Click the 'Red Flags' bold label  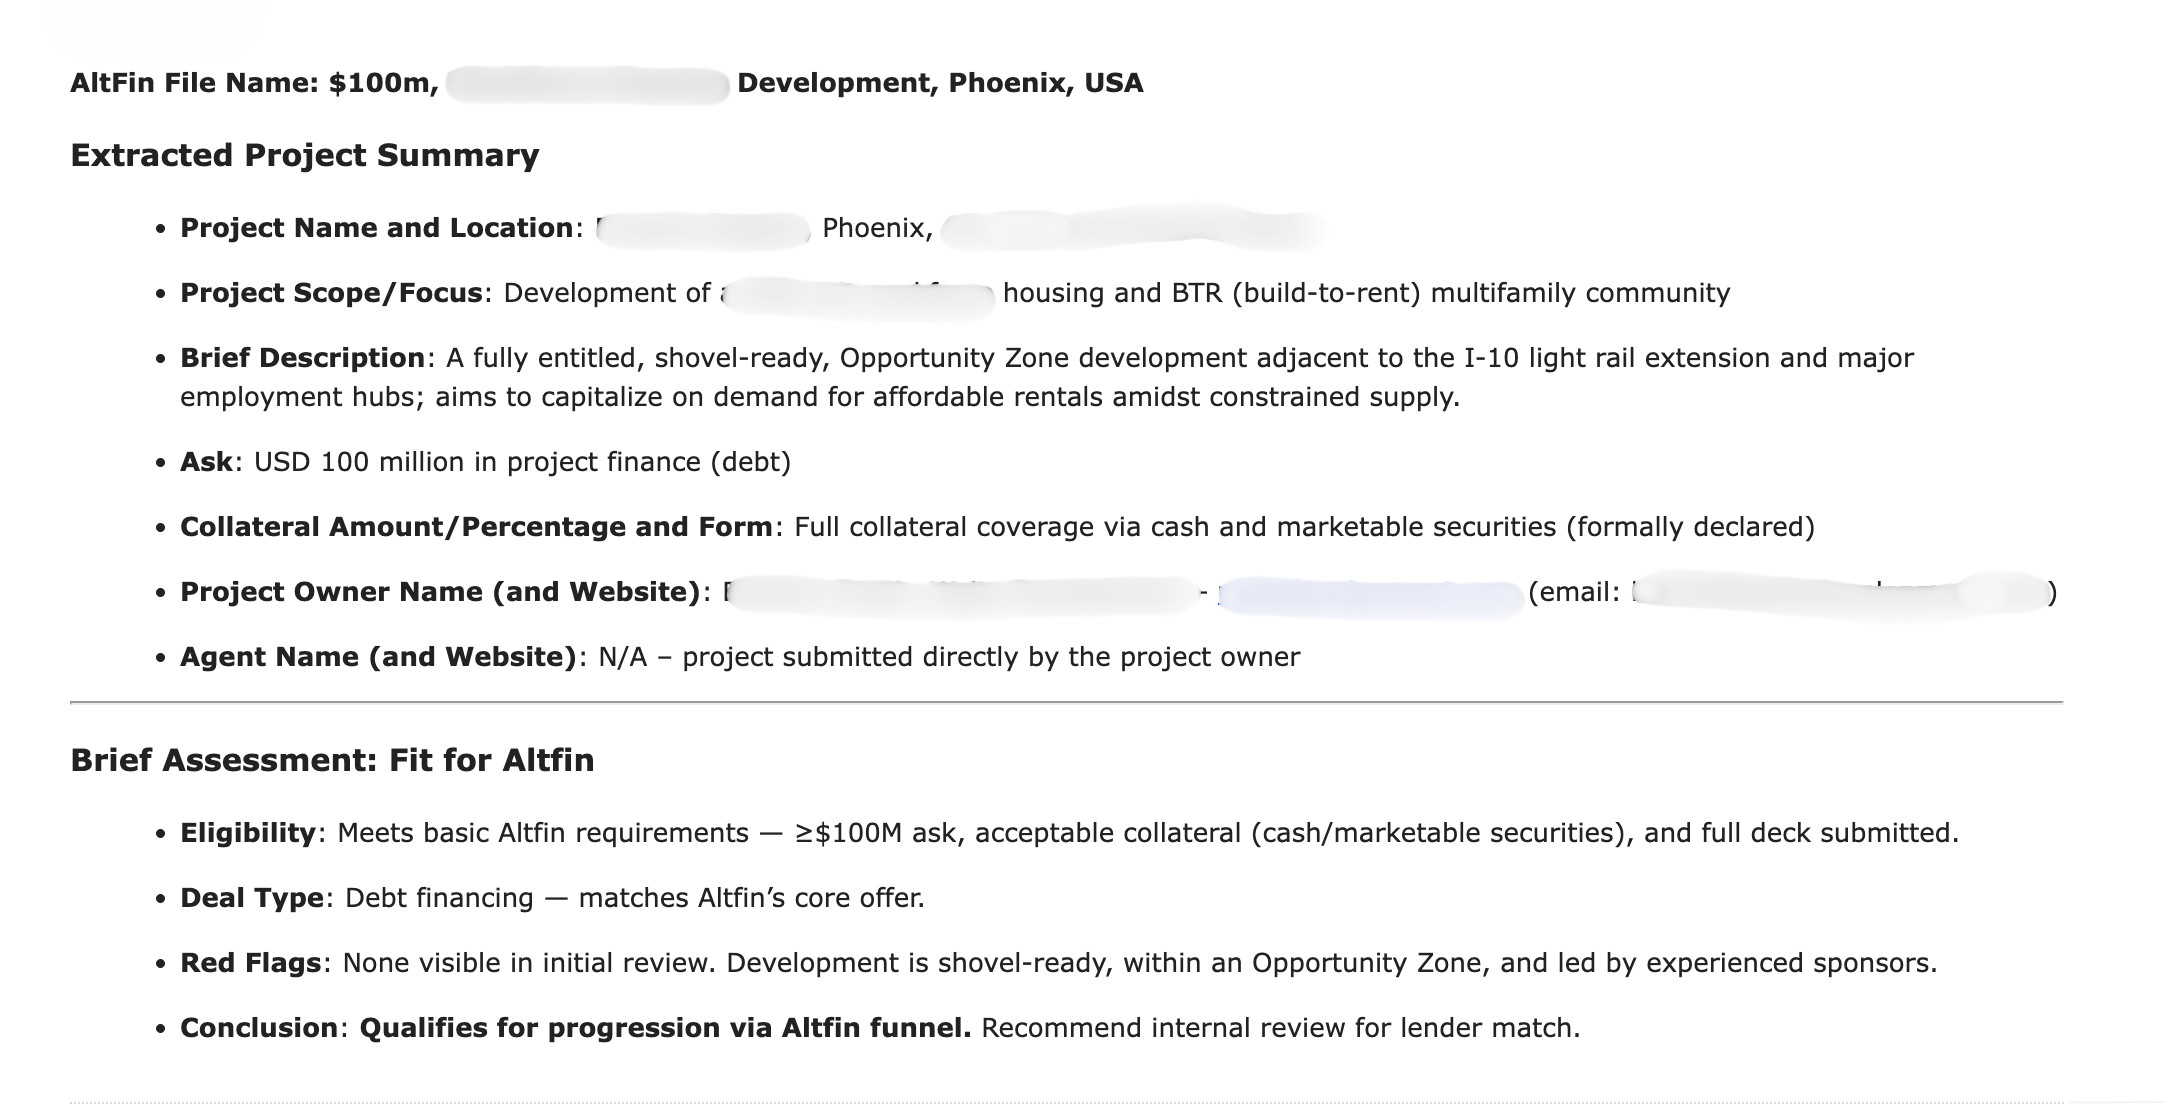click(x=250, y=963)
